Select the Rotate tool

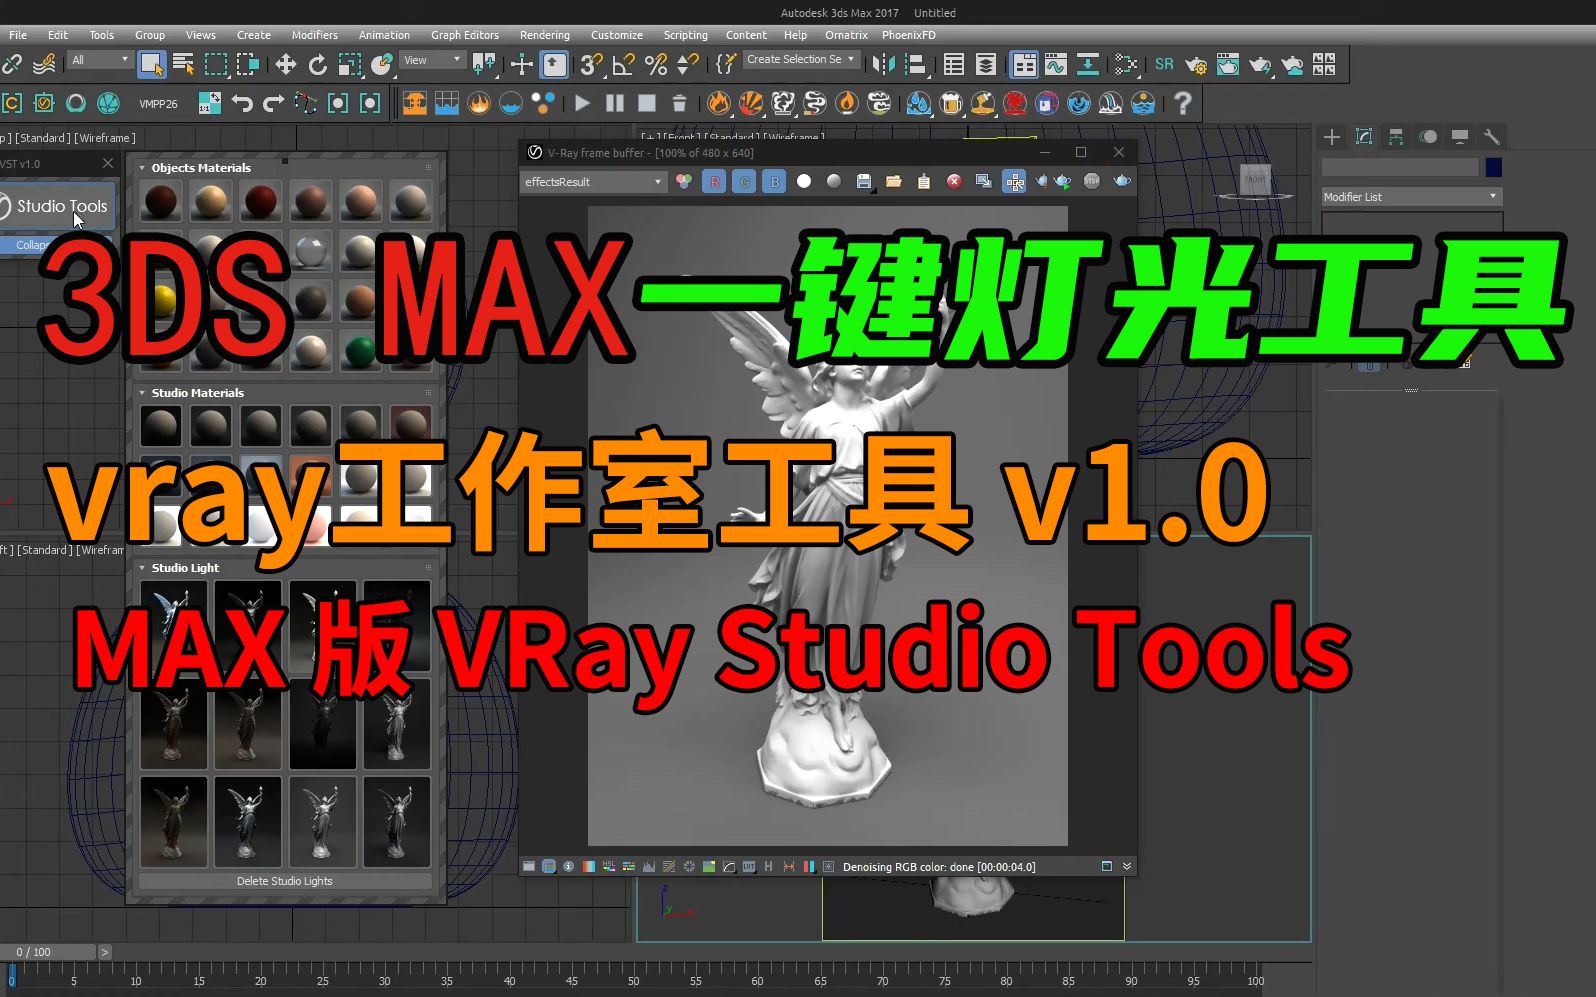[318, 65]
